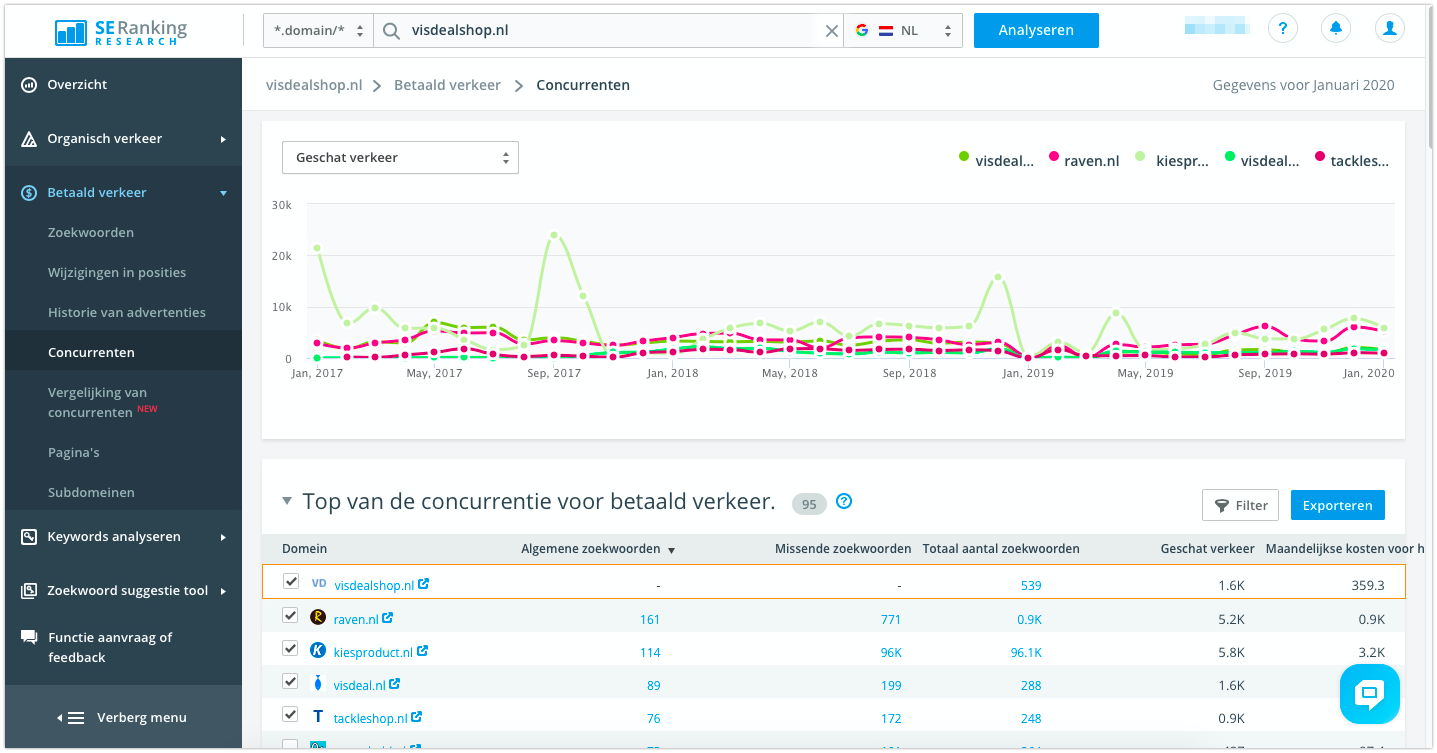Click the help question mark icon in header
Viewport: 1437px width, 753px height.
pos(1283,29)
